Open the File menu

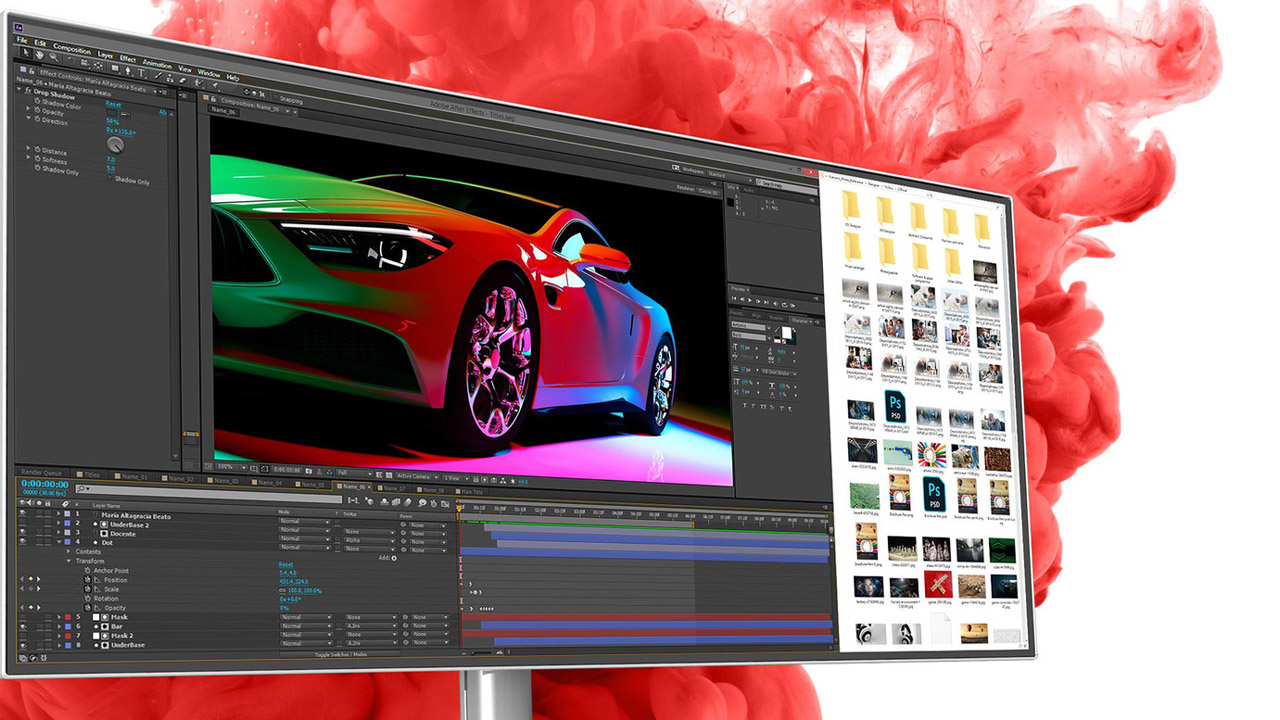click(x=22, y=40)
